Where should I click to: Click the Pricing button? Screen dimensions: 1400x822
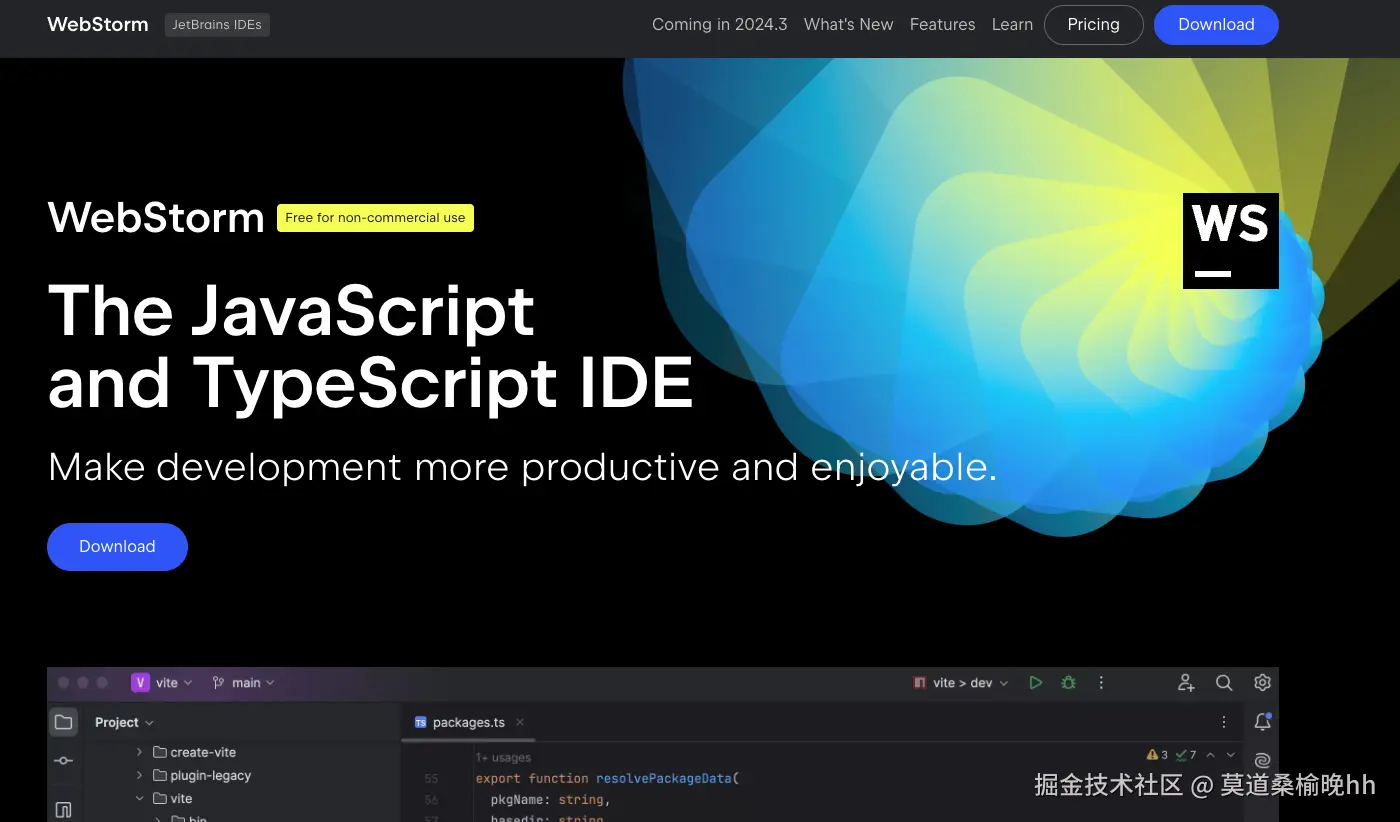tap(1093, 25)
